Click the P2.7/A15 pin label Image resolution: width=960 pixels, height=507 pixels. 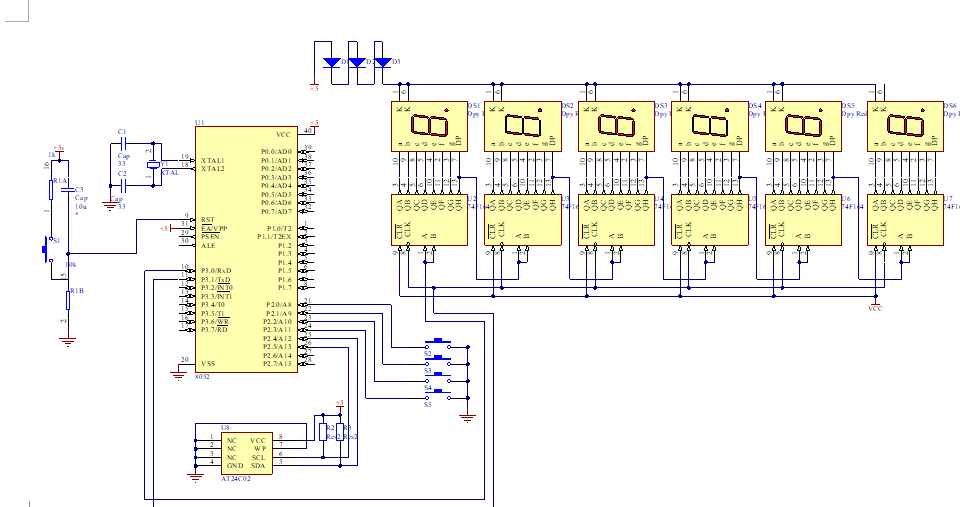pyautogui.click(x=277, y=364)
